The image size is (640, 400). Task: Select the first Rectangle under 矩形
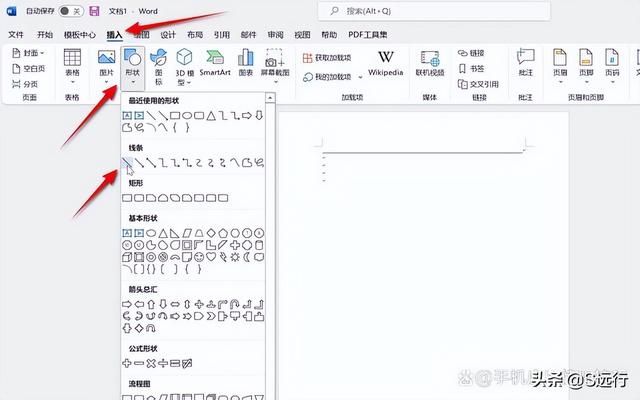[x=127, y=198]
